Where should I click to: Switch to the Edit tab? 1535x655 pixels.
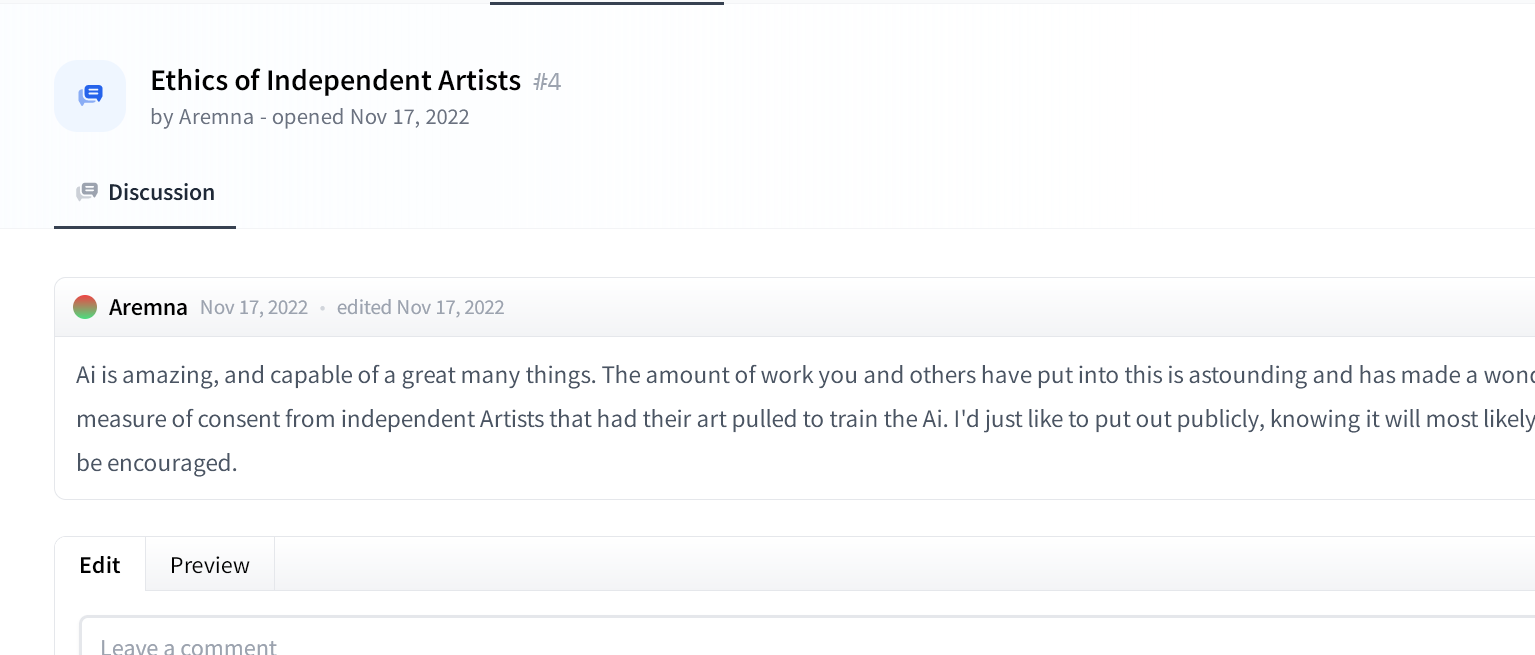pyautogui.click(x=100, y=565)
